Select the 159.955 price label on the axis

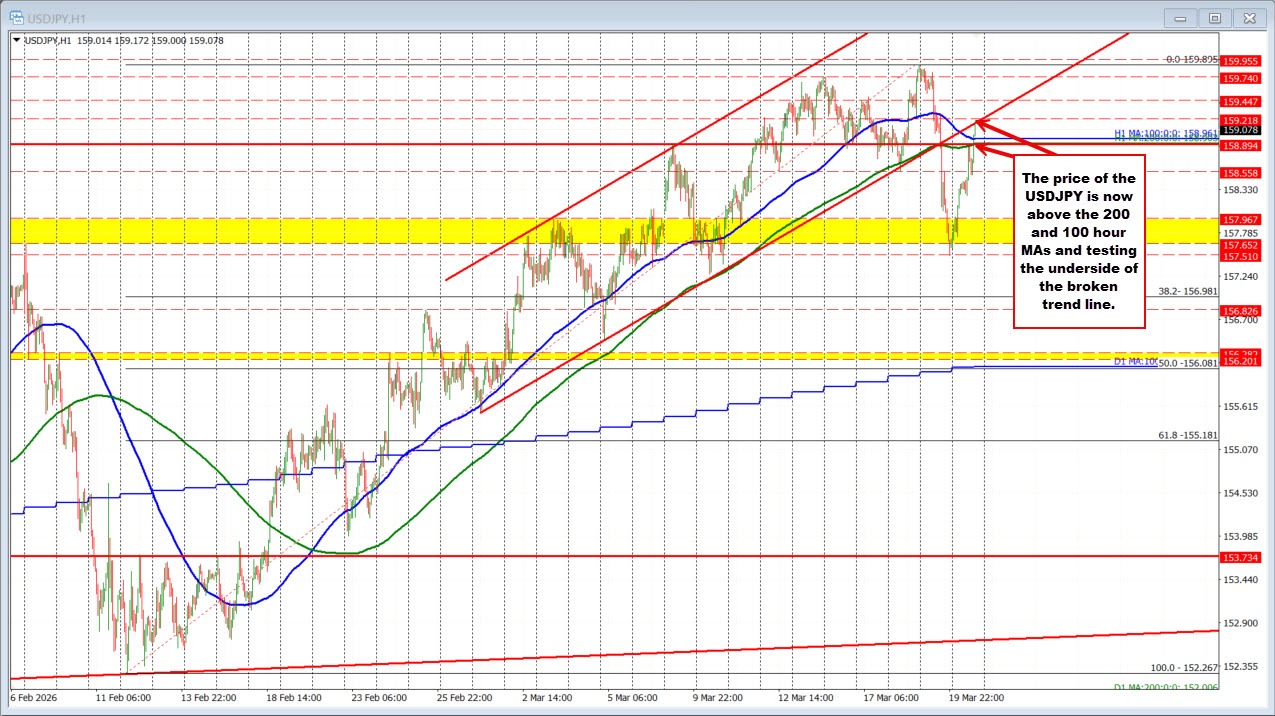tap(1241, 61)
